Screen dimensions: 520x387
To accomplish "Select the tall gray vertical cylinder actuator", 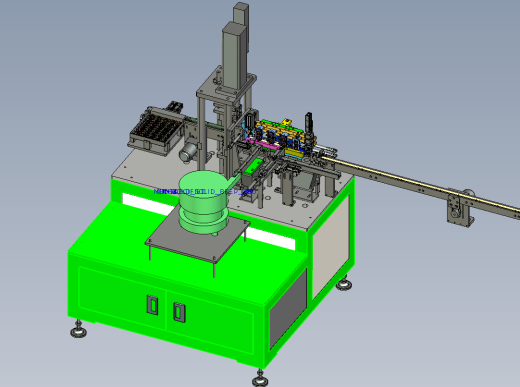I will (x=235, y=55).
